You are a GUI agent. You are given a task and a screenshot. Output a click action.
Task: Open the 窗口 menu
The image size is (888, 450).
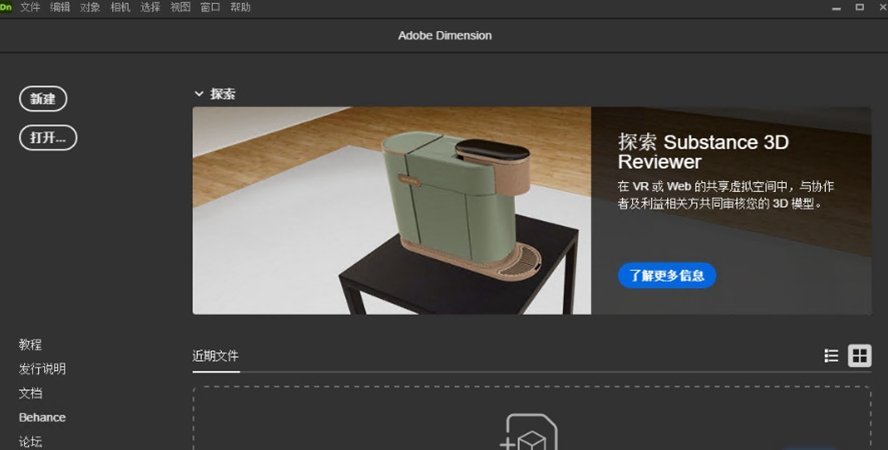(210, 7)
